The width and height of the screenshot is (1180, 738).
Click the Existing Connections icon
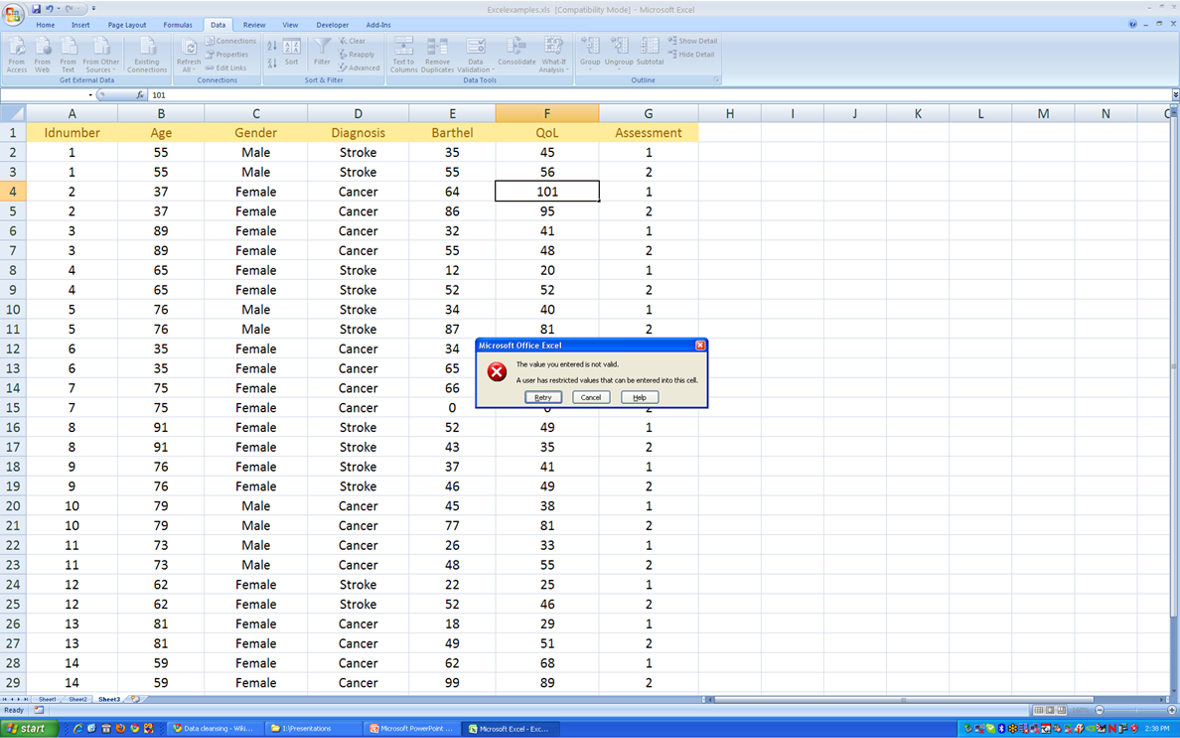tap(147, 47)
